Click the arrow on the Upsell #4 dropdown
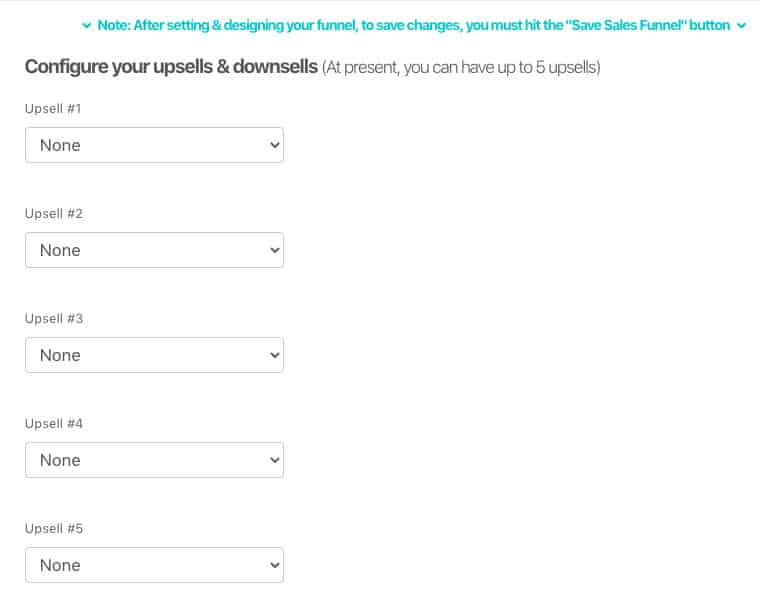760x615 pixels. coord(275,460)
